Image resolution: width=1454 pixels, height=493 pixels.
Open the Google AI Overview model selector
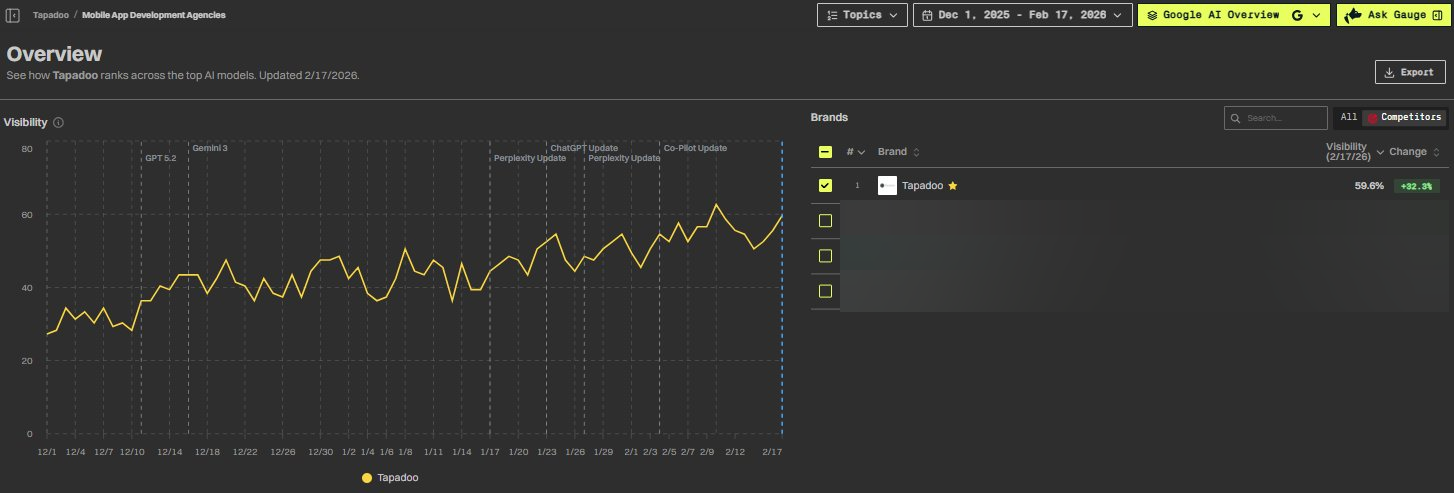click(x=1234, y=15)
